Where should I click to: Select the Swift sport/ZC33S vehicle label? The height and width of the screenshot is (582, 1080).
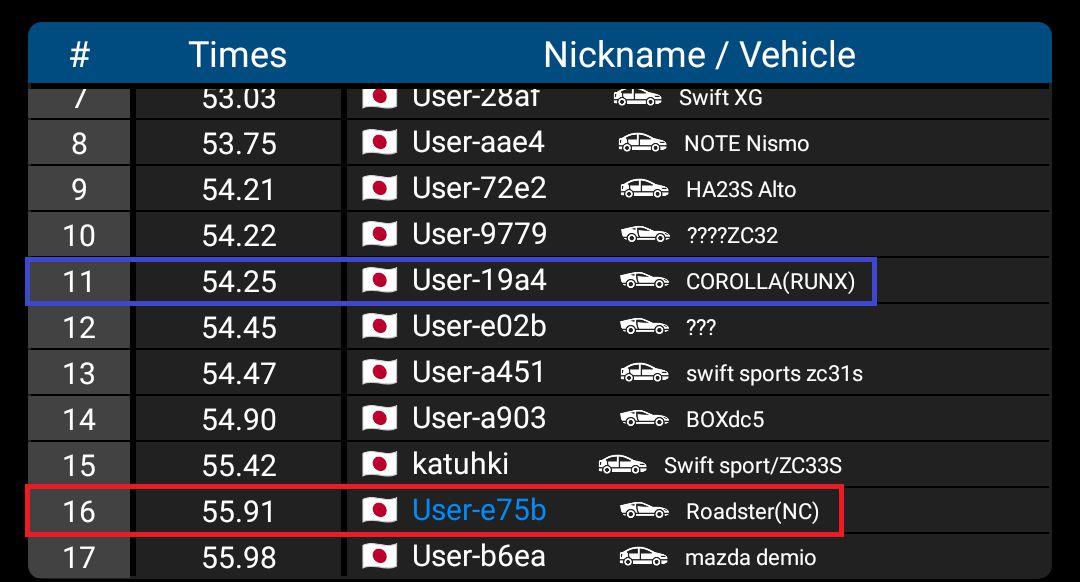[752, 465]
